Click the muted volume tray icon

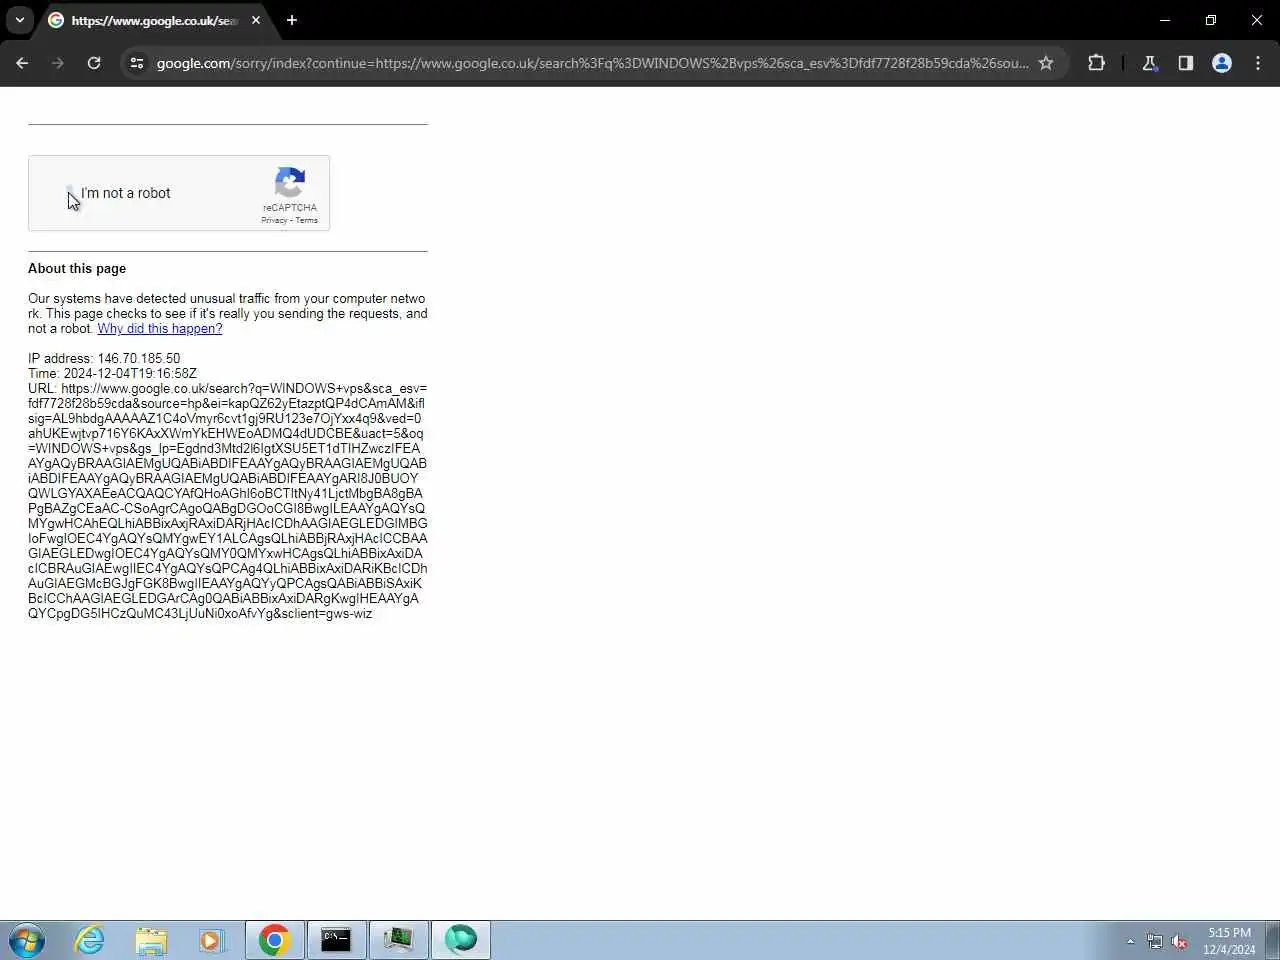click(1180, 941)
